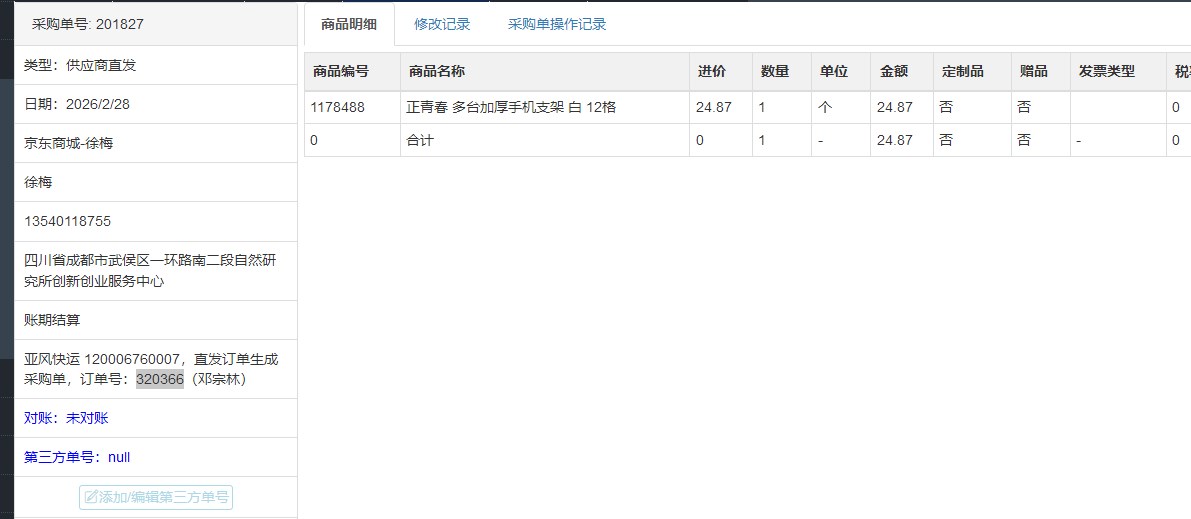Select the 正青春 多台加厚手机支架 product name
The width and height of the screenshot is (1191, 519).
[510, 107]
